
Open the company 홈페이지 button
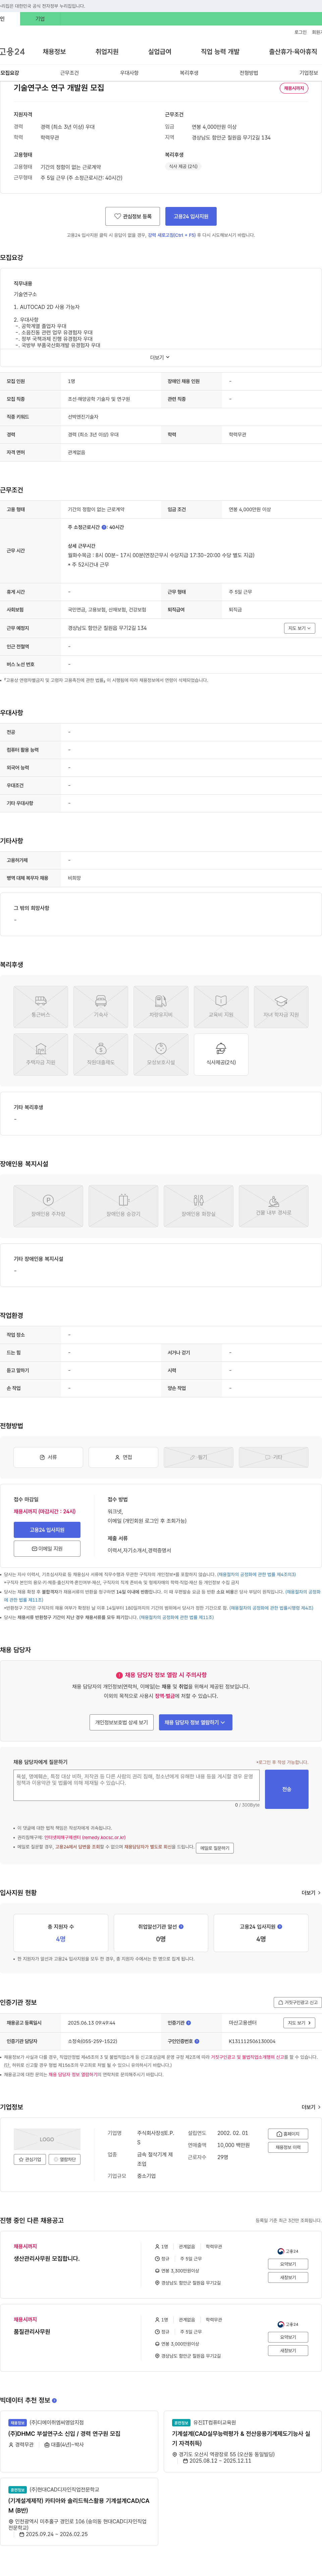point(288,2134)
